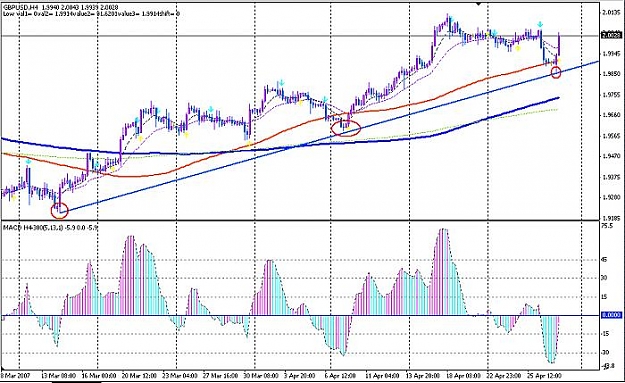Click the 1.9565 price axis label
This screenshot has height=383, width=625.
612,136
